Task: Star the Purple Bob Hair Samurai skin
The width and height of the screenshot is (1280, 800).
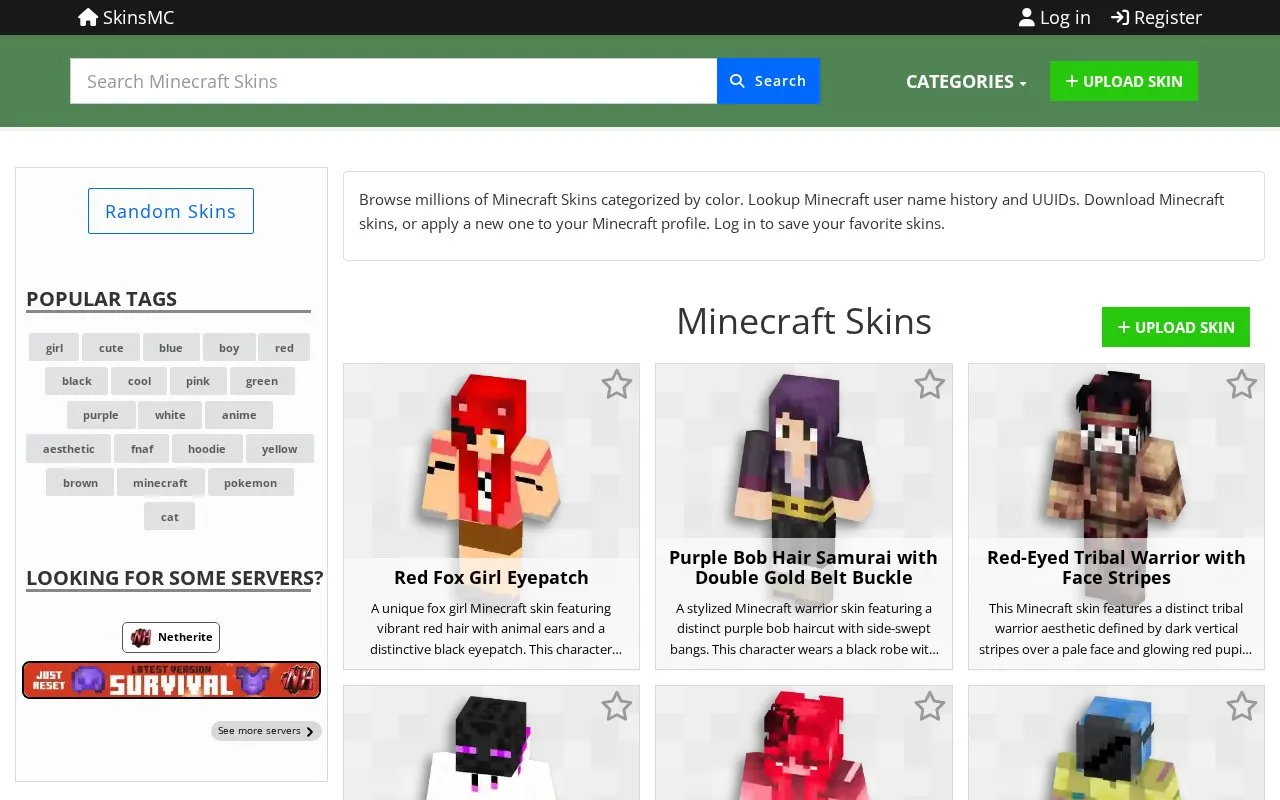Action: pyautogui.click(x=930, y=385)
